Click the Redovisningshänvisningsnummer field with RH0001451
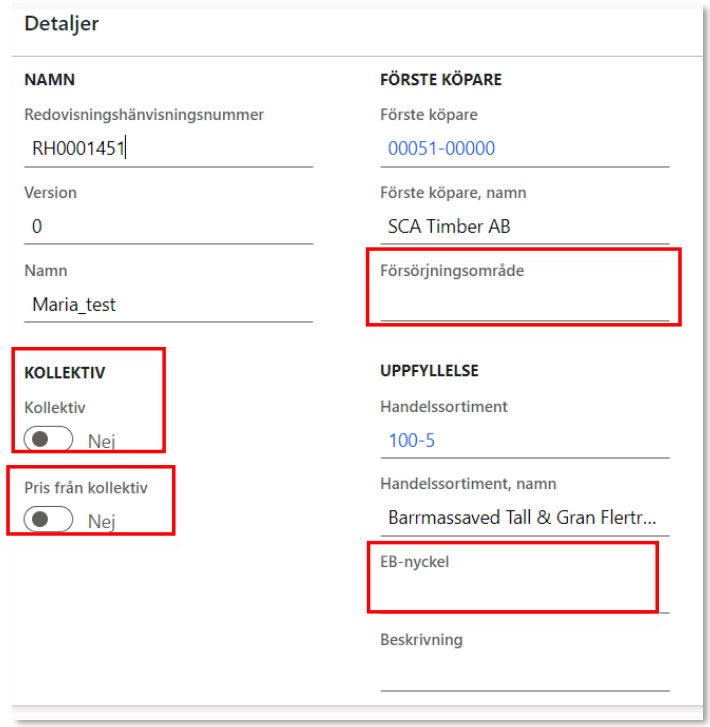710x727 pixels. [168, 148]
